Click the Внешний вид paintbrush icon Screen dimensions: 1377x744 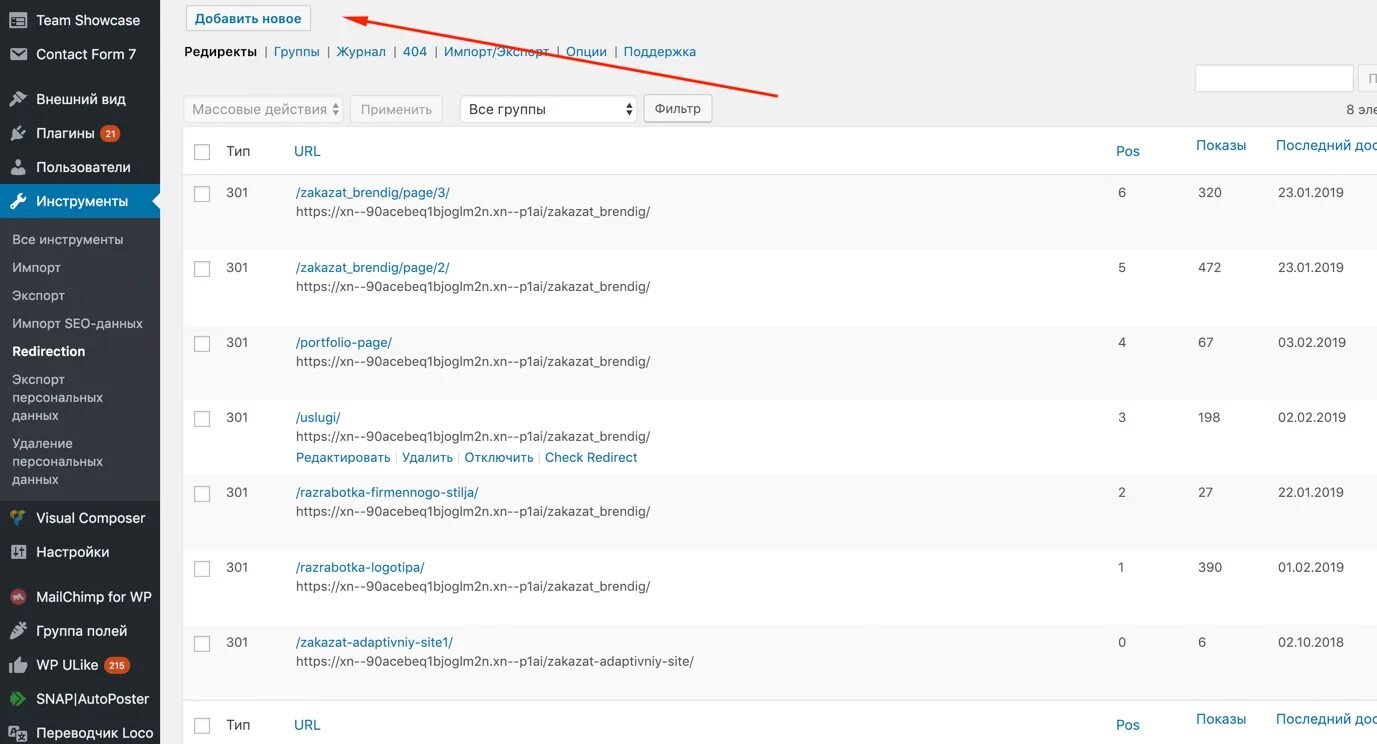18,99
